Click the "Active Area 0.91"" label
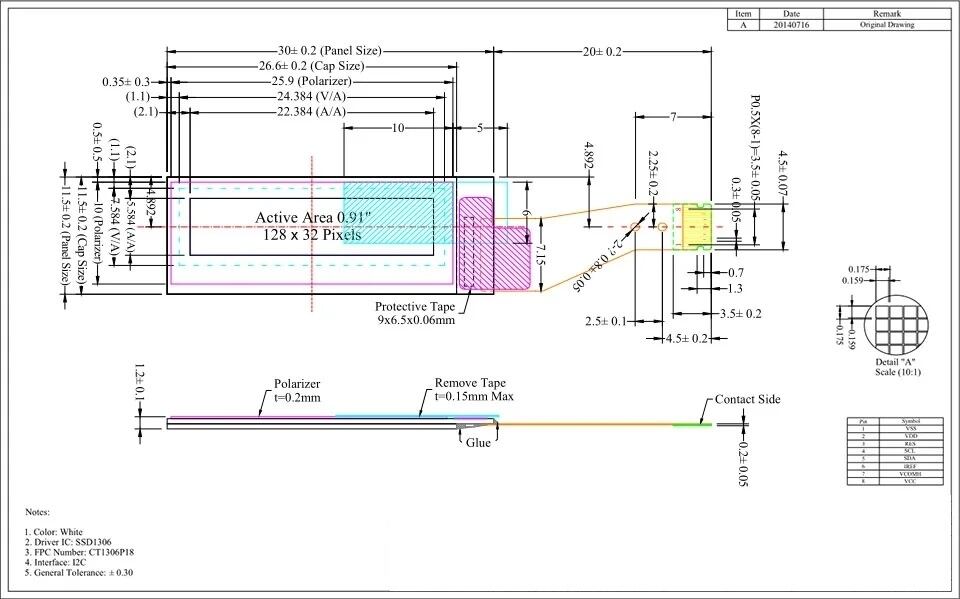 [313, 217]
